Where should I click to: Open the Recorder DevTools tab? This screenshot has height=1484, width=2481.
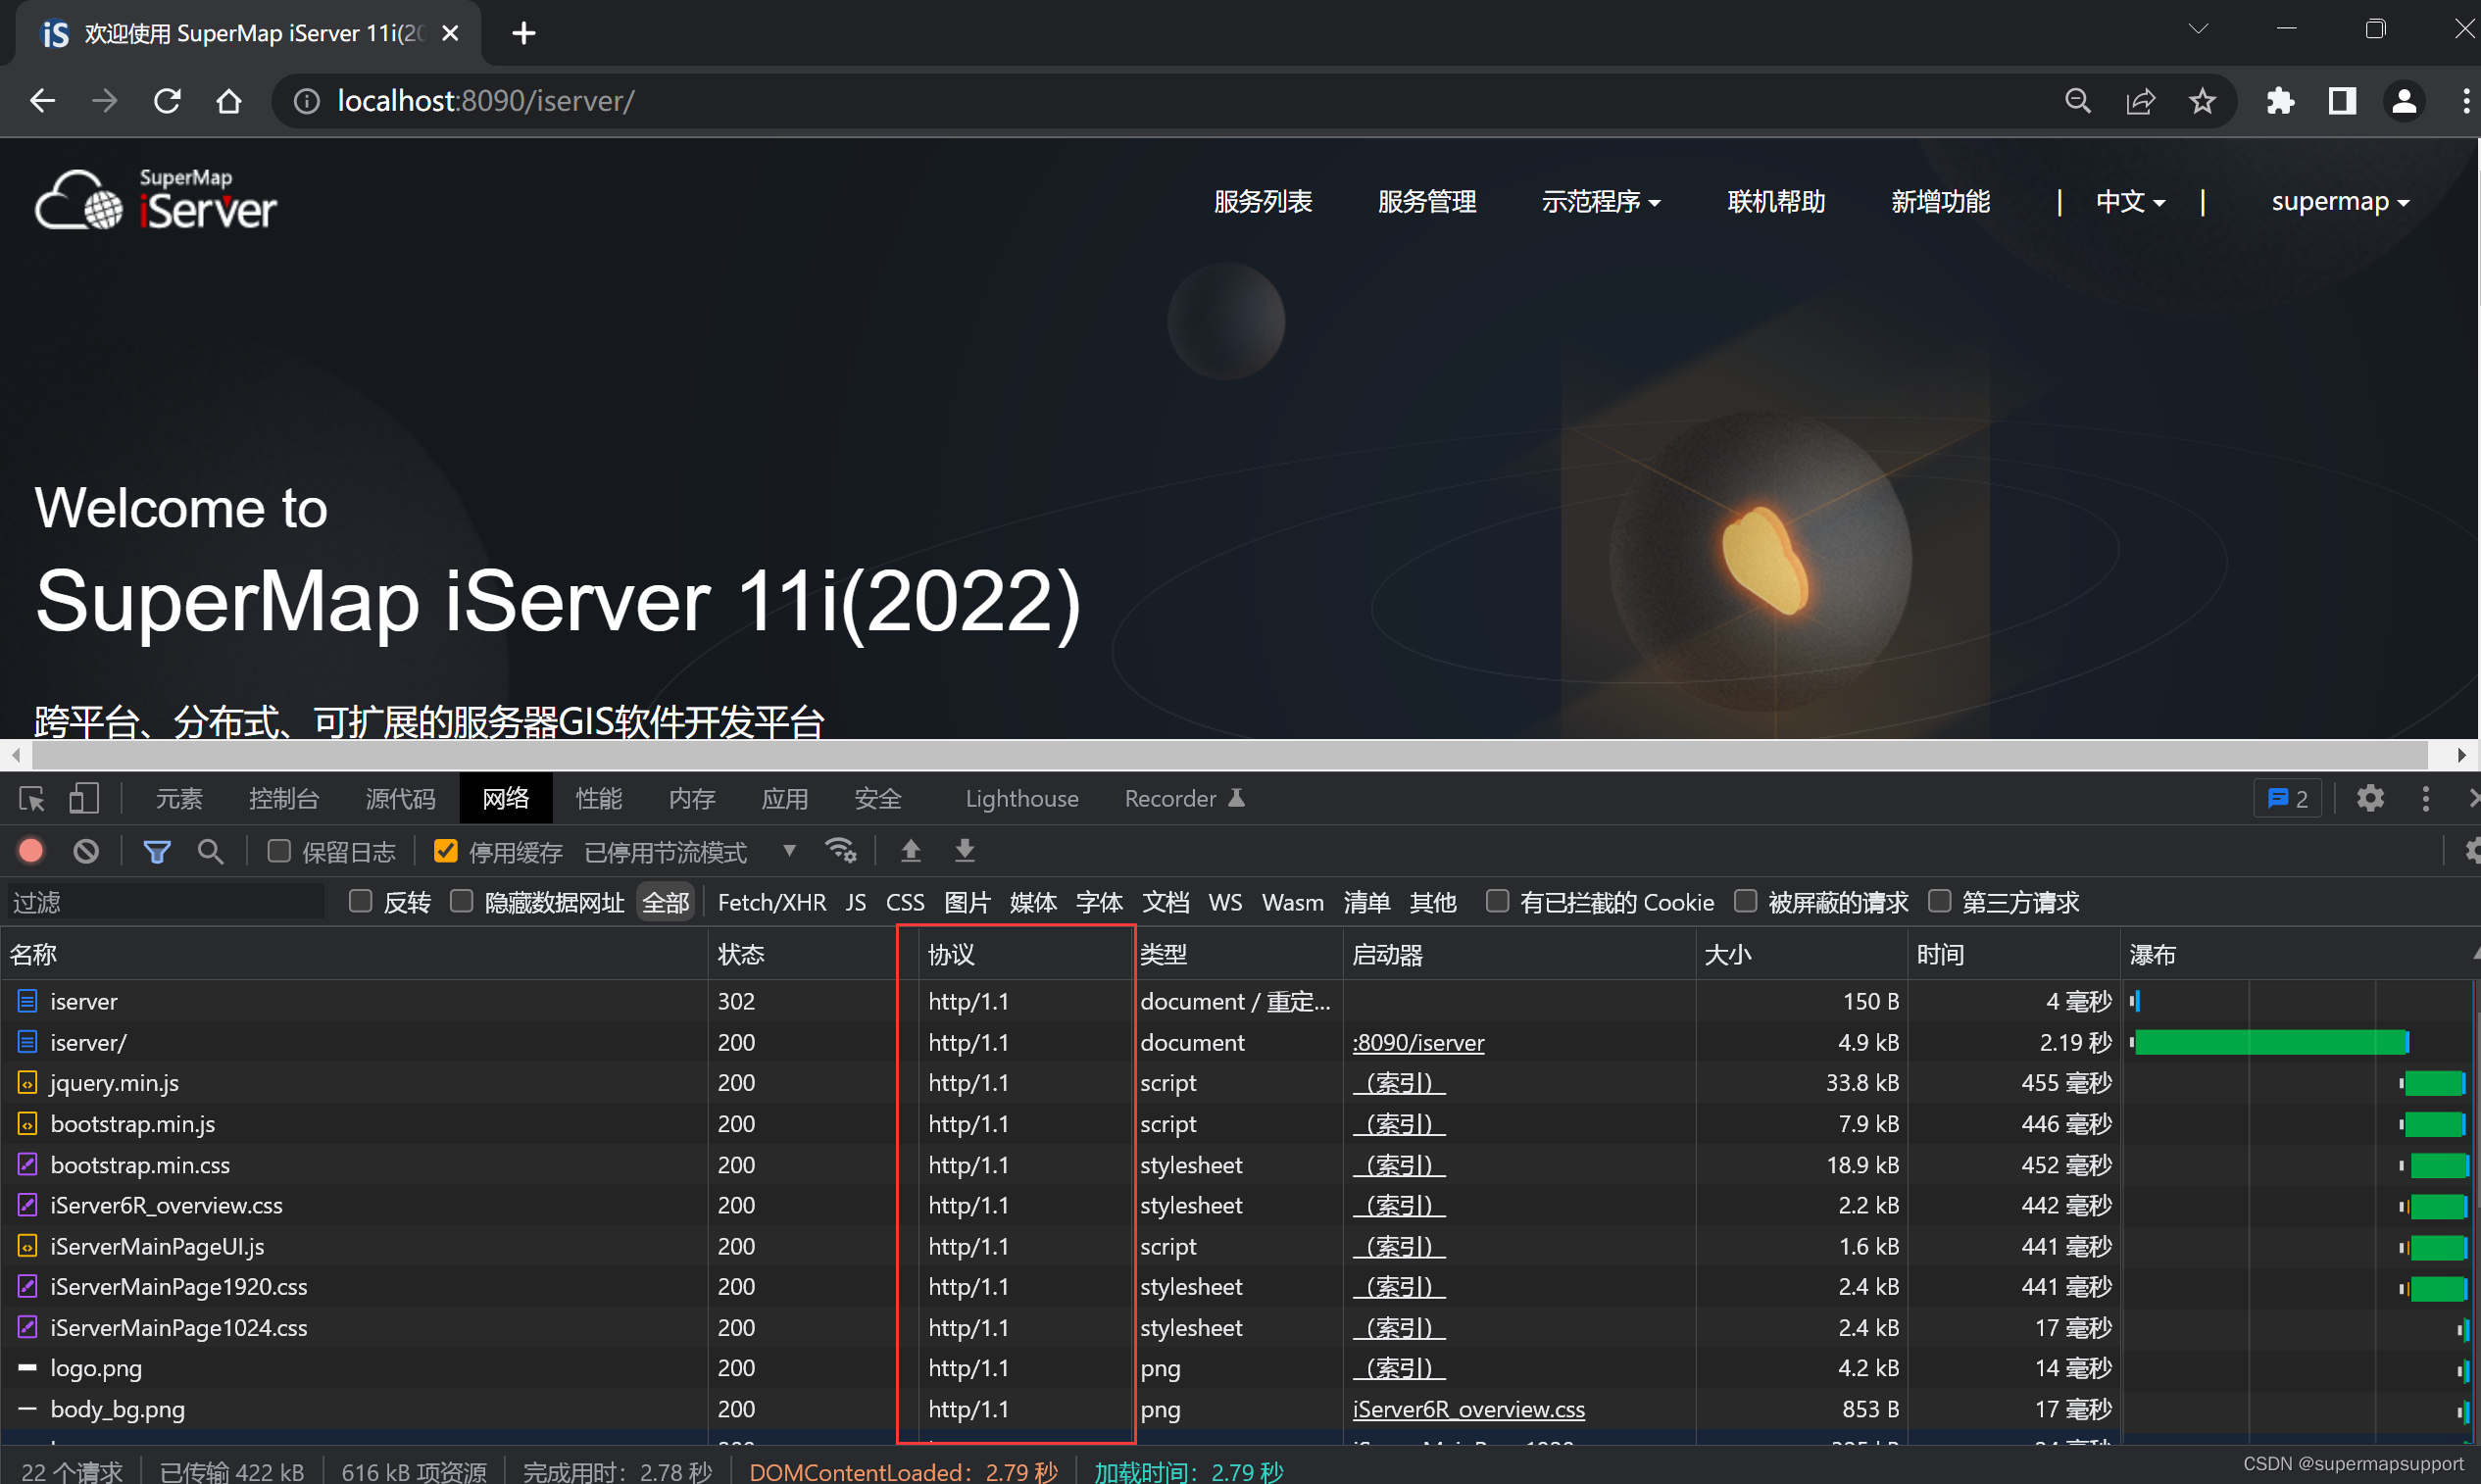pyautogui.click(x=1184, y=799)
